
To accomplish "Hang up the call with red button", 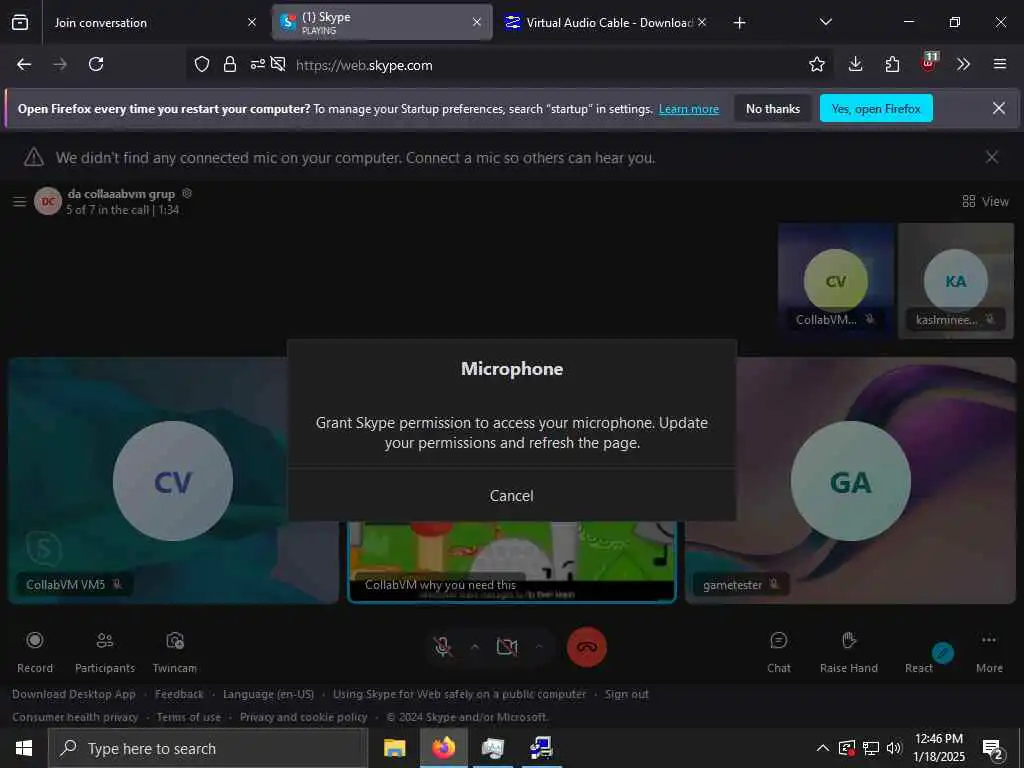I will tap(586, 647).
